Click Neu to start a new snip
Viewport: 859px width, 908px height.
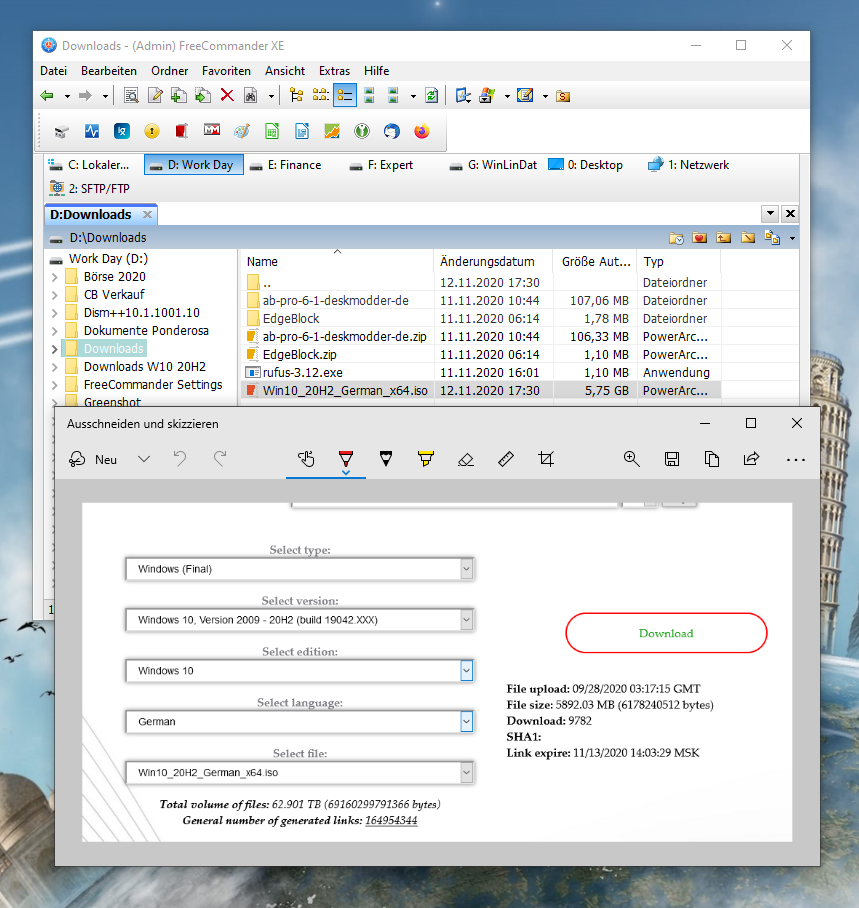pos(93,459)
